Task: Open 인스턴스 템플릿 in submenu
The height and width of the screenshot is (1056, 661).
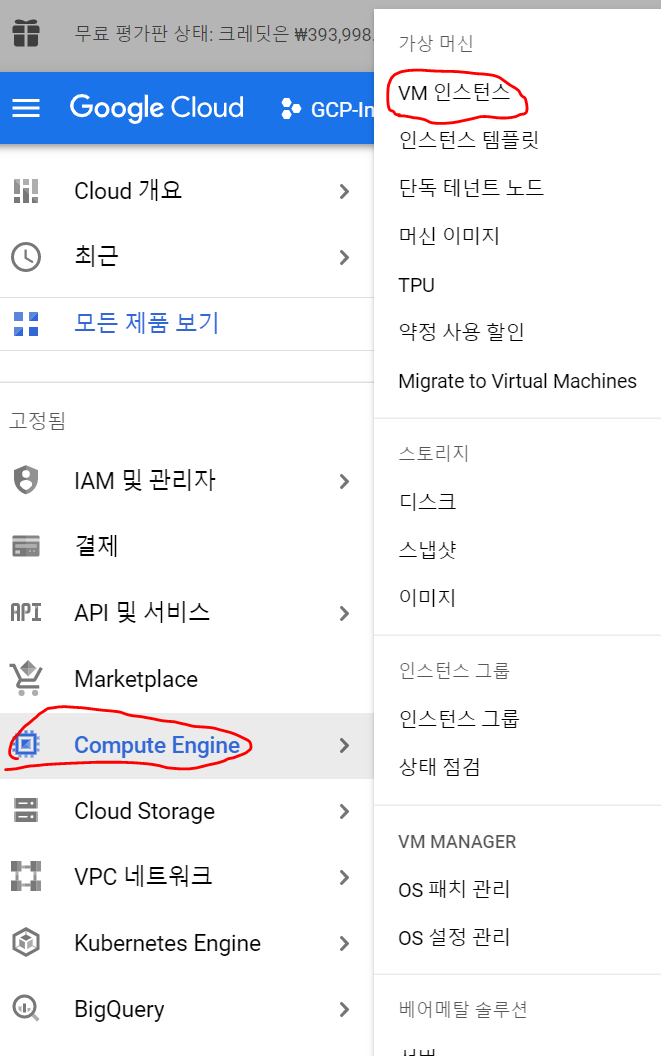Action: point(469,140)
